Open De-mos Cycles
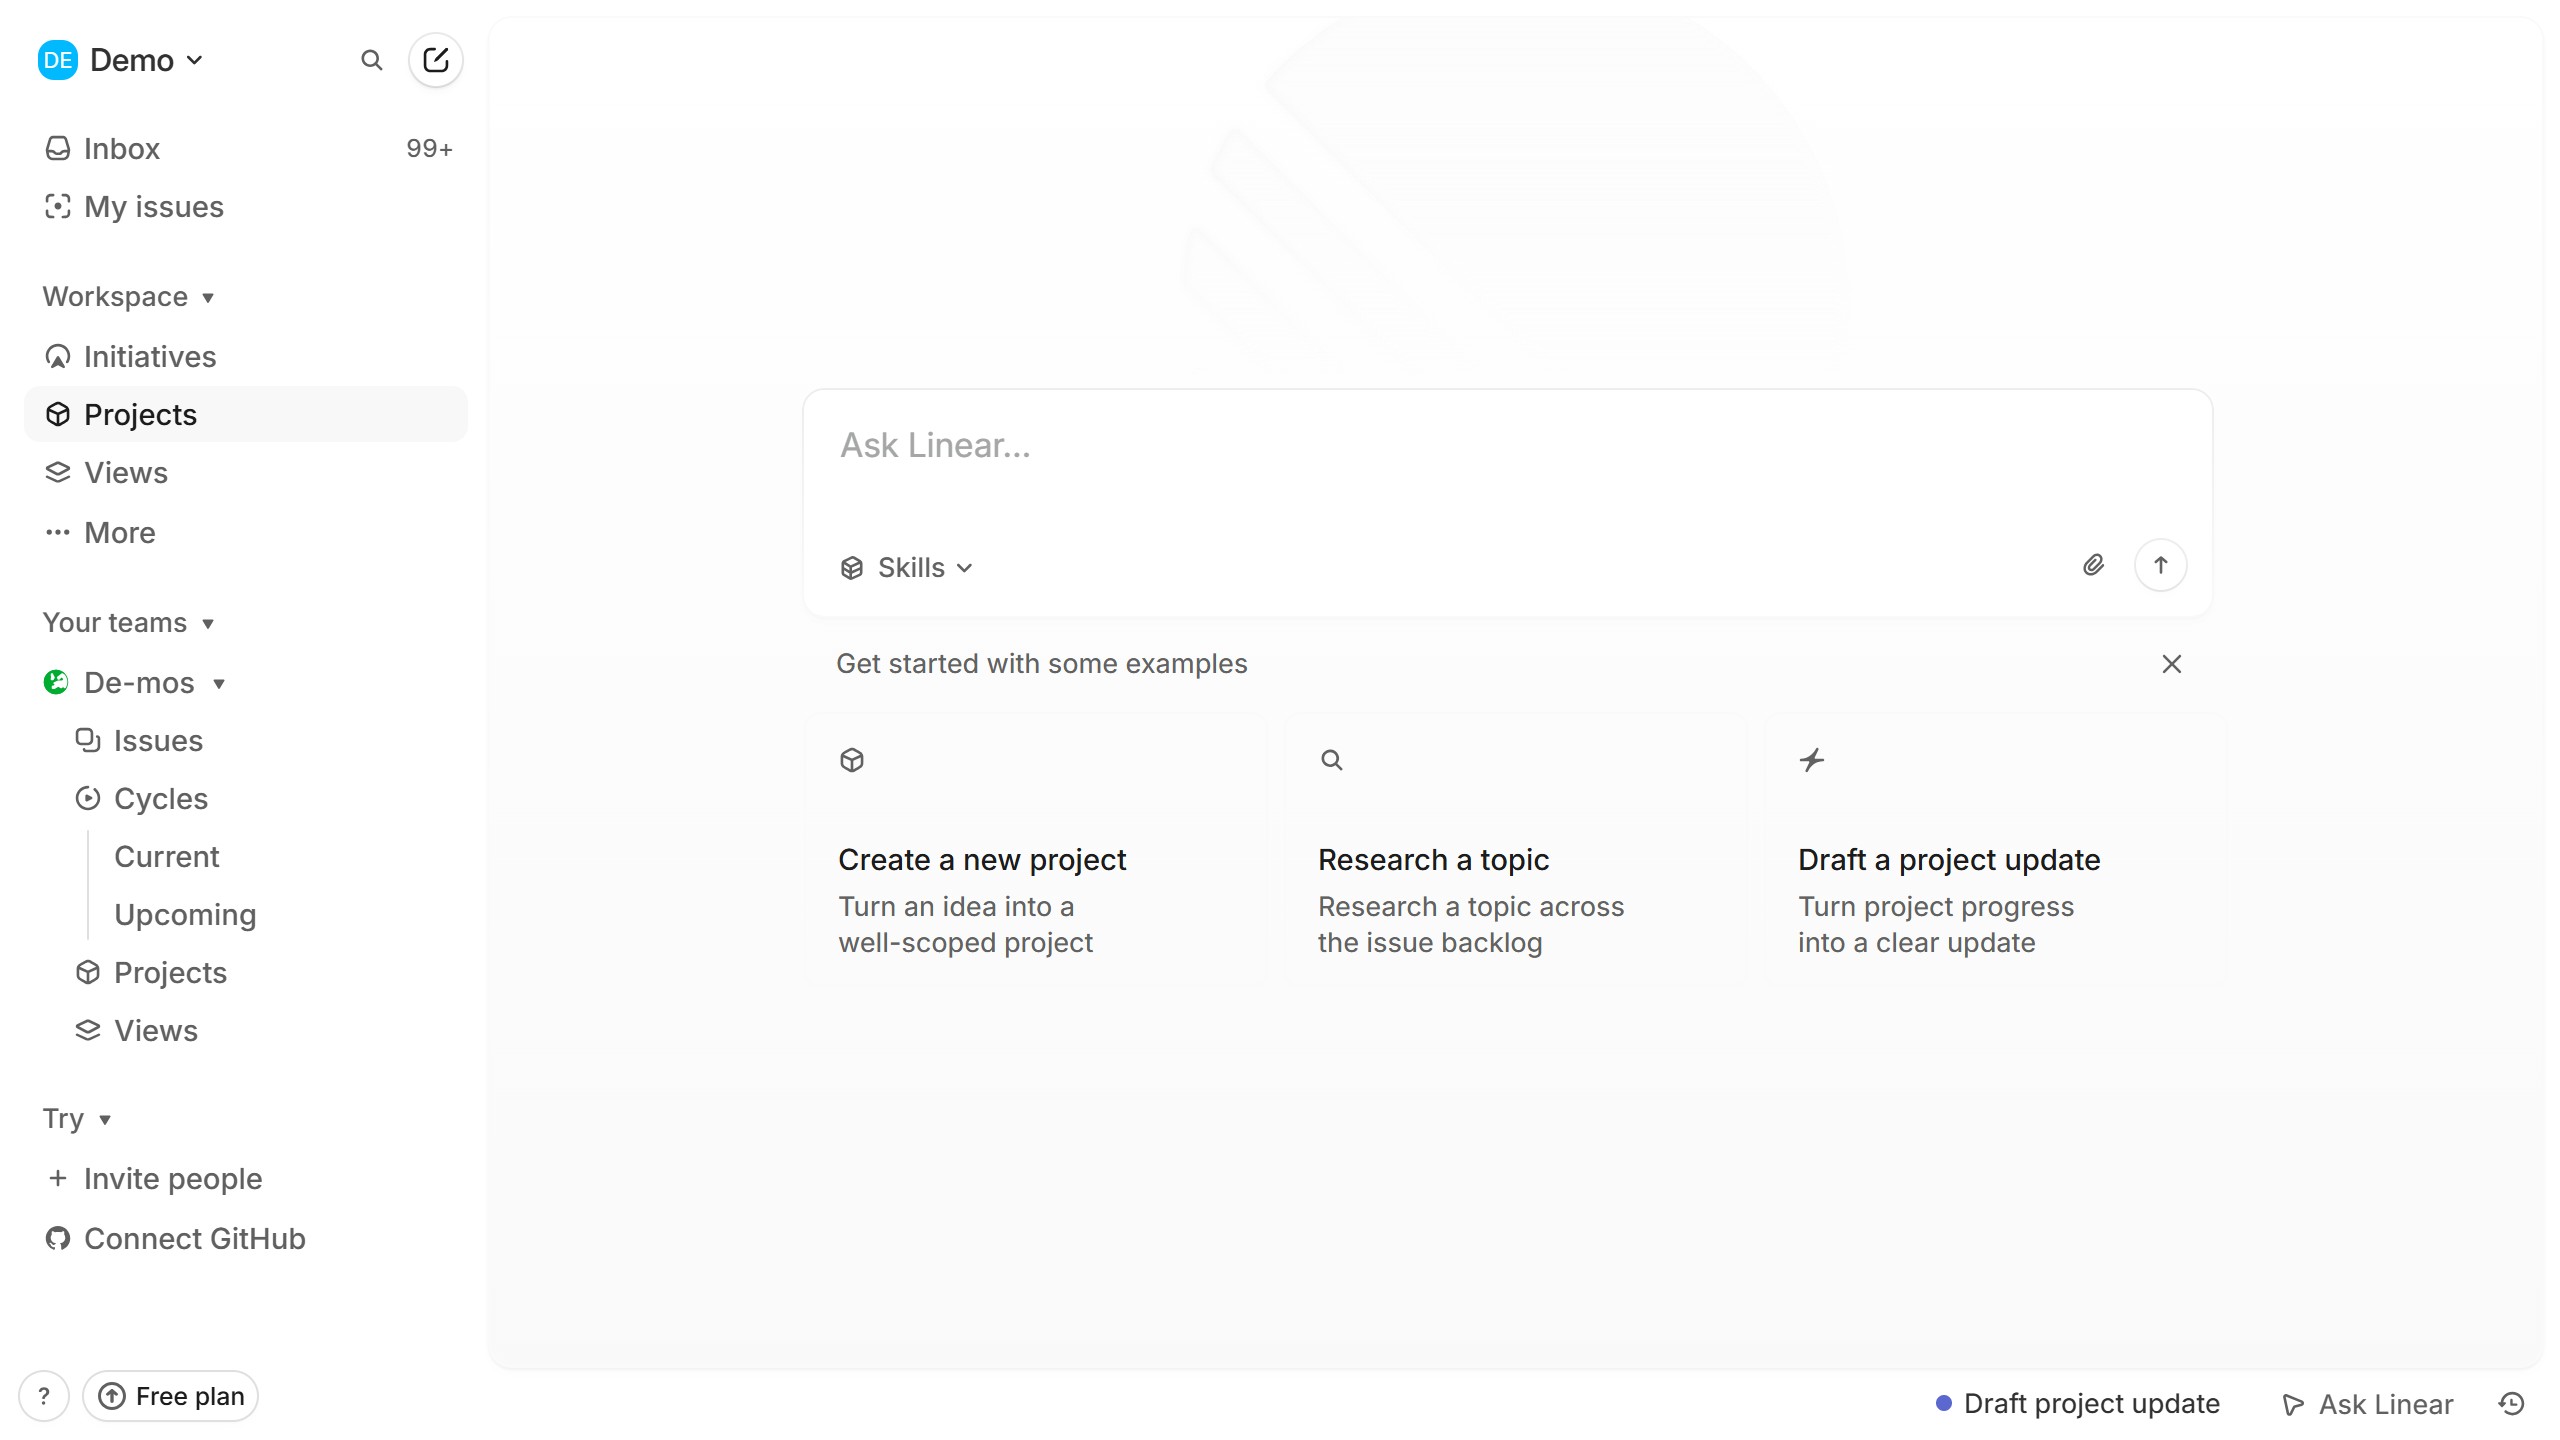This screenshot has height=1440, width=2560. [246, 798]
